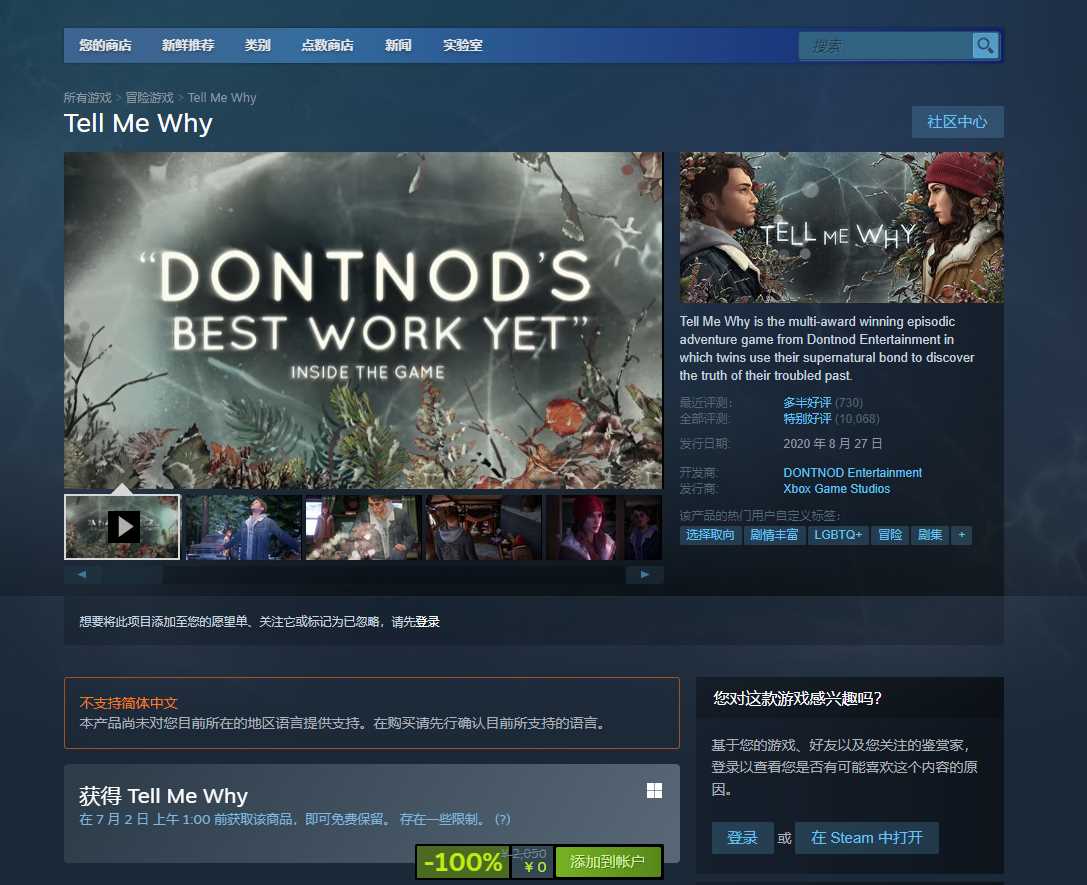Focus the store search field
The width and height of the screenshot is (1087, 885).
pyautogui.click(x=885, y=46)
